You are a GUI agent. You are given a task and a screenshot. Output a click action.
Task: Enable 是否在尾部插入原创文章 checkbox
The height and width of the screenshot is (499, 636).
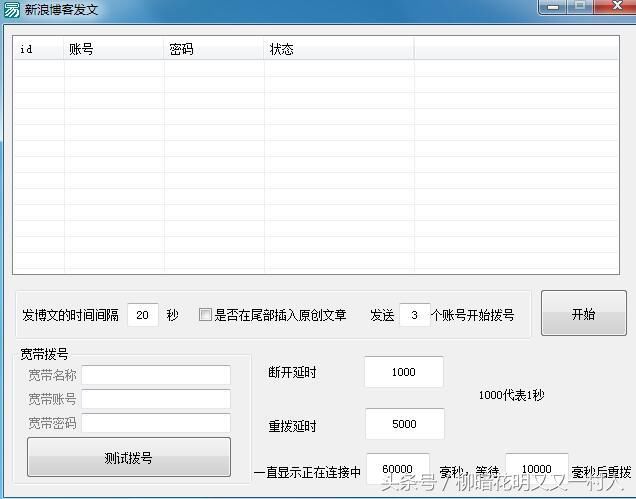(x=205, y=314)
